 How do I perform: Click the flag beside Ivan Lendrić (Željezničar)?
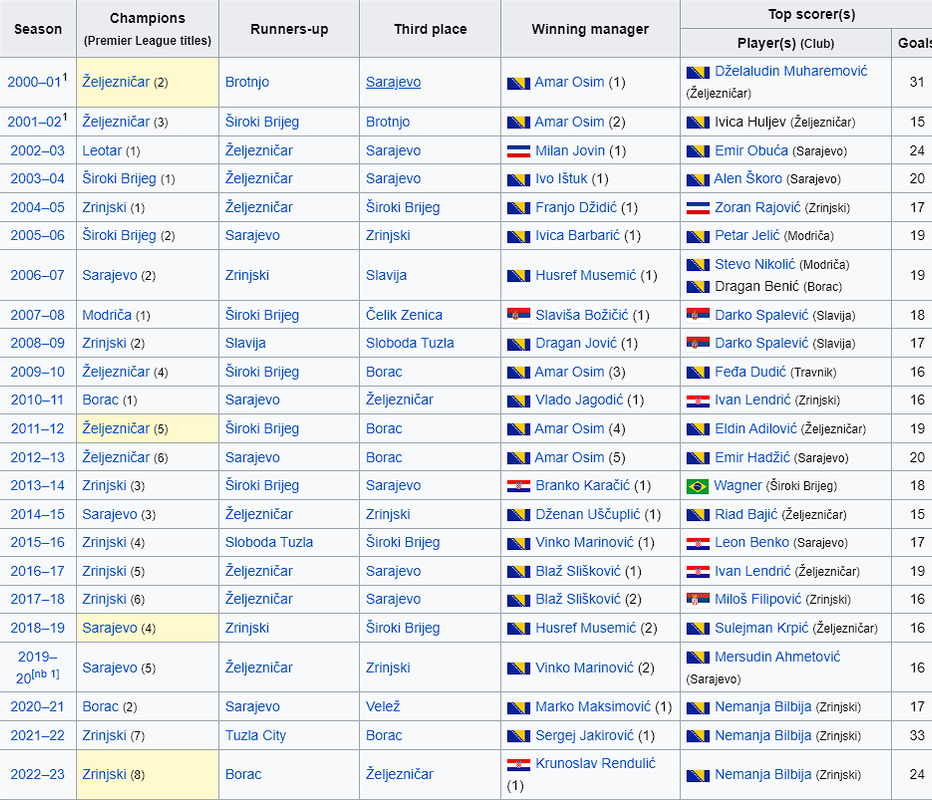point(698,572)
